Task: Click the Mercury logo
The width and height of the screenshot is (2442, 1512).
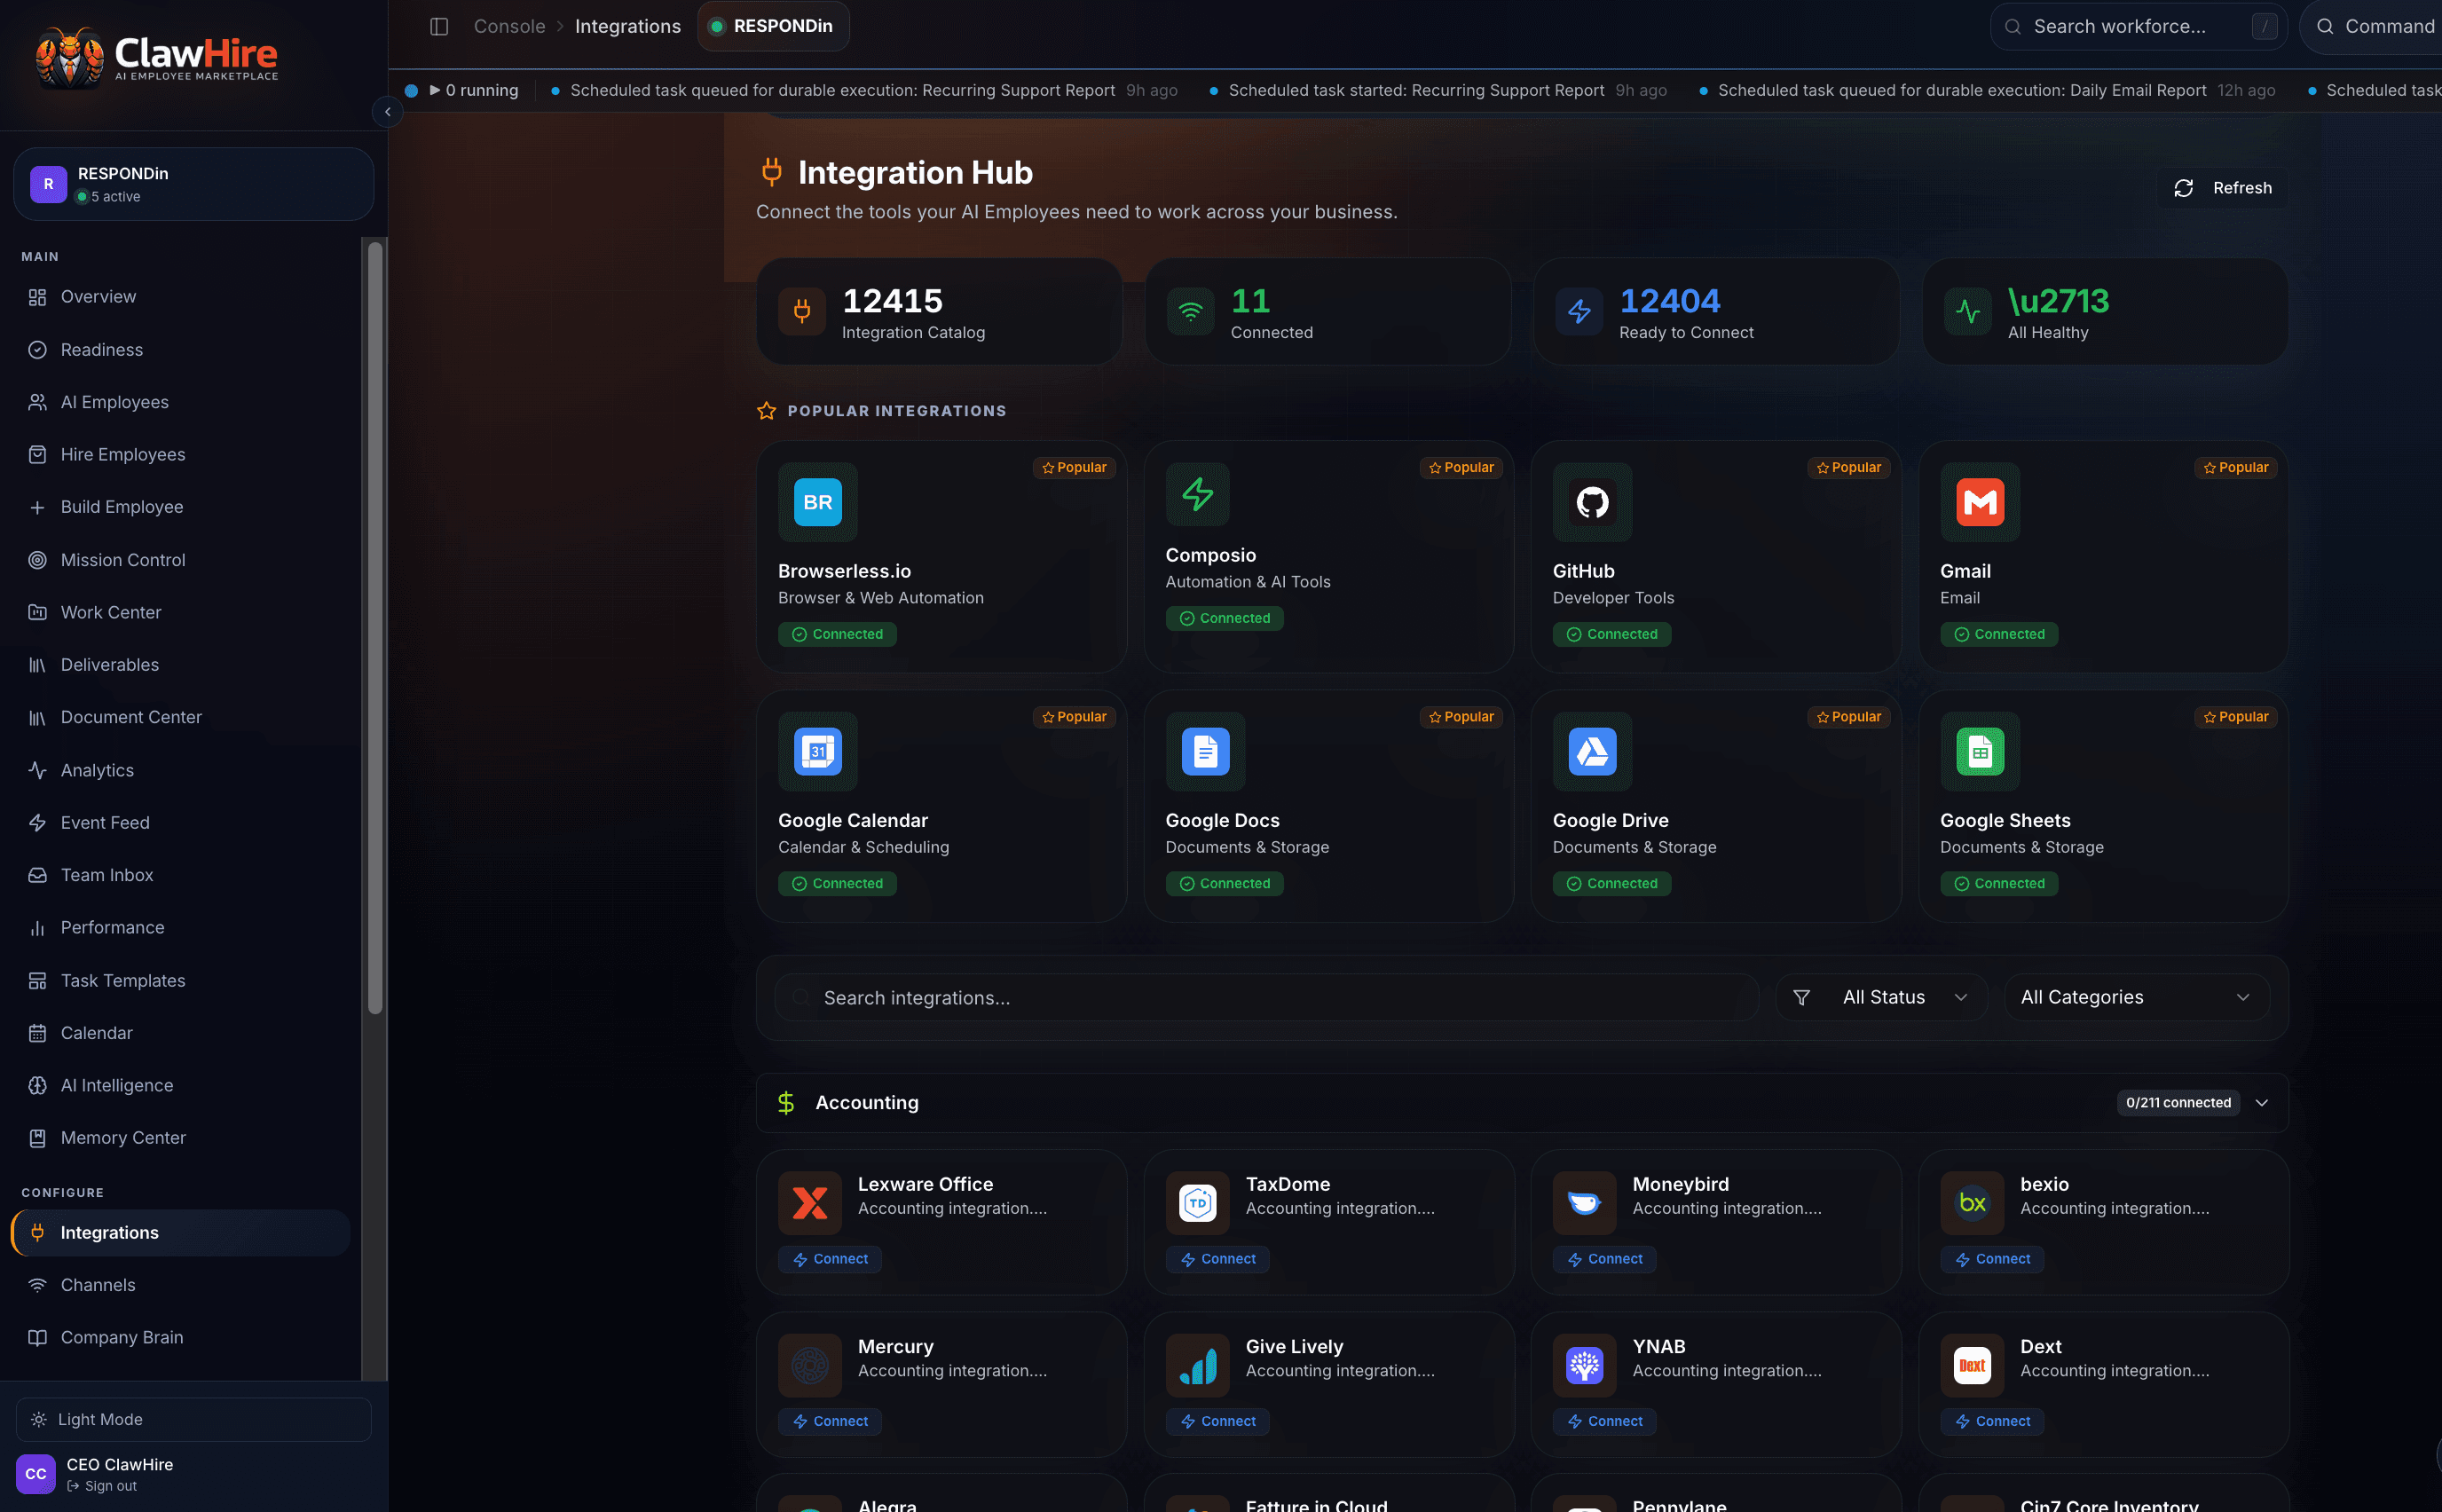Action: click(810, 1365)
